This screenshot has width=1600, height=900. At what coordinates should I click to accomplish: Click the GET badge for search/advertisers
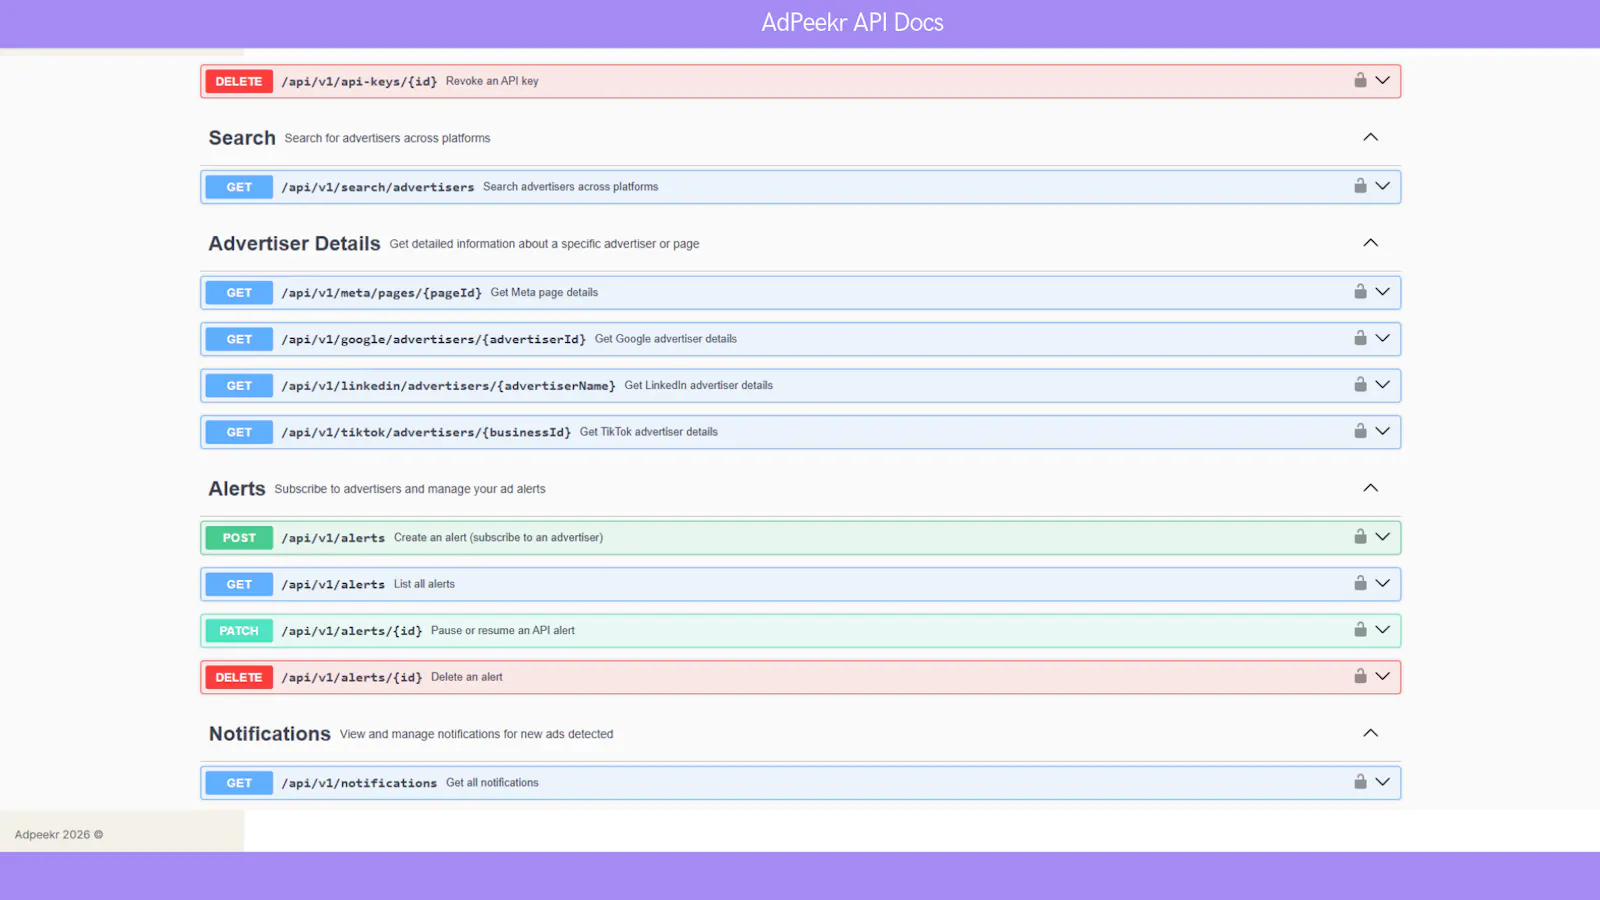click(239, 187)
